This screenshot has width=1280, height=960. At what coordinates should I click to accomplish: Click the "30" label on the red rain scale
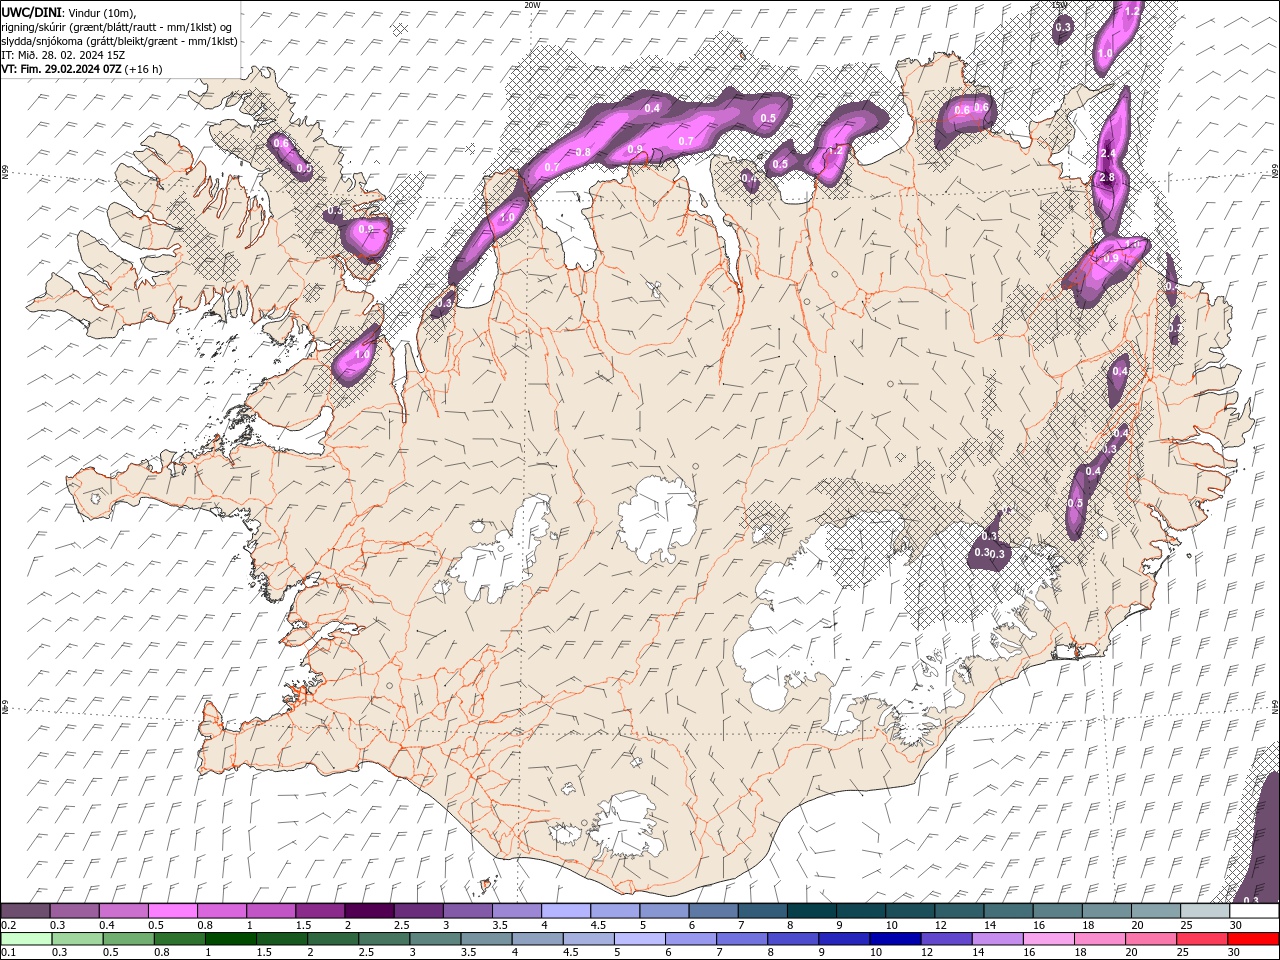click(1235, 953)
